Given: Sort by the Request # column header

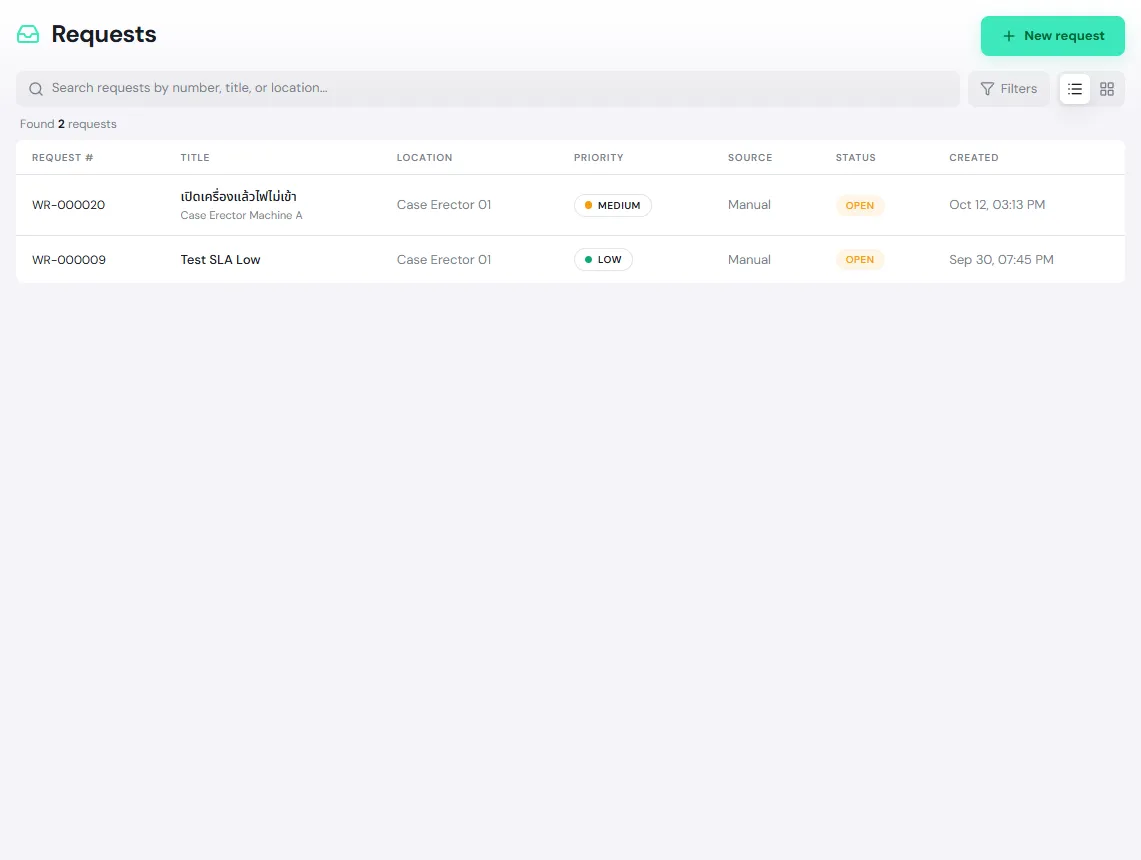Looking at the screenshot, I should point(63,157).
